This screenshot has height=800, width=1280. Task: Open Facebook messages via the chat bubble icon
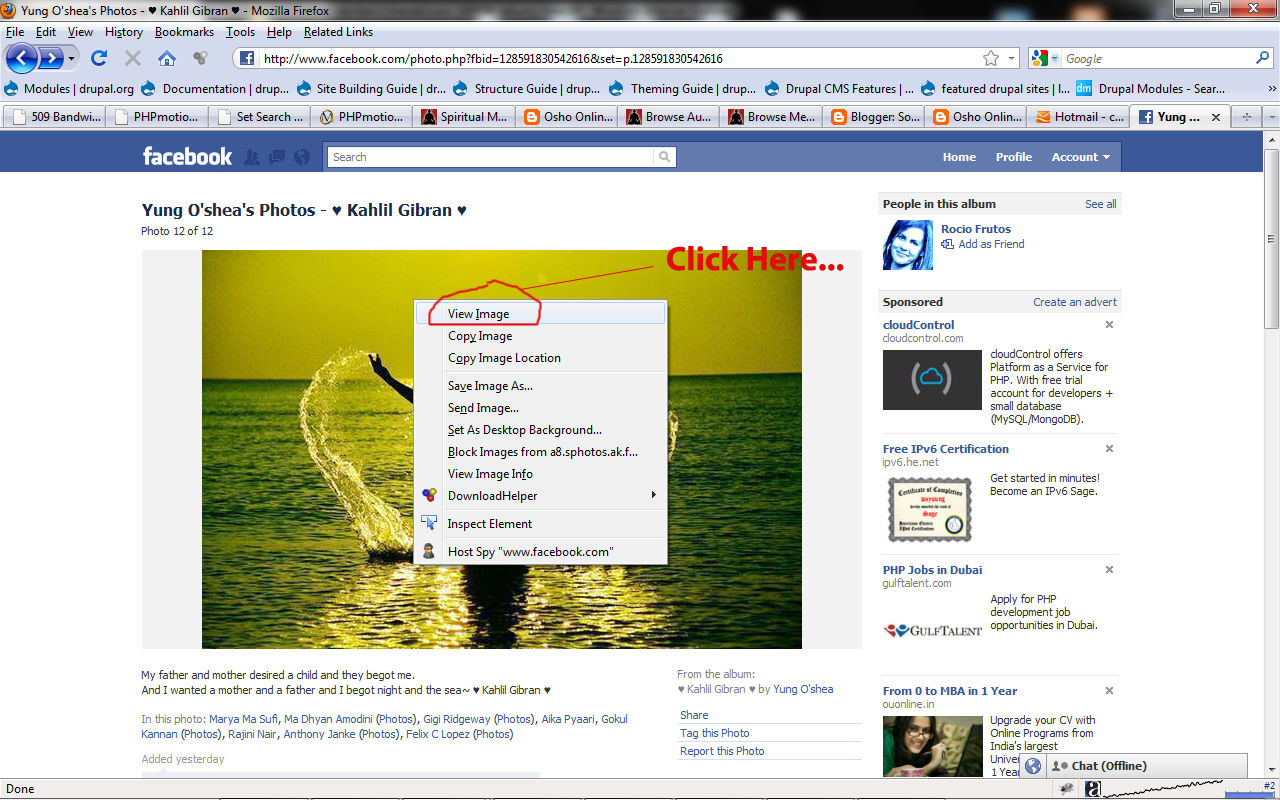[277, 156]
